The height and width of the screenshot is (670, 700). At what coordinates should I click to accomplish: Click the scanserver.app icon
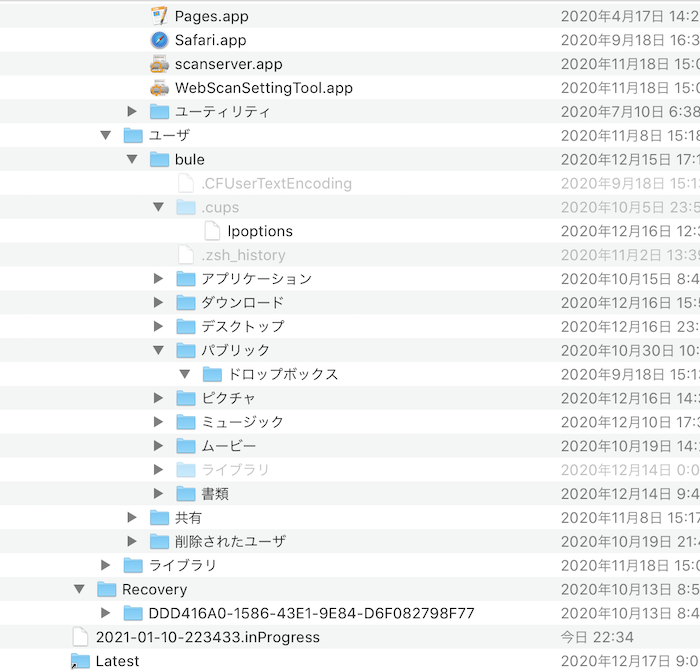click(x=159, y=64)
